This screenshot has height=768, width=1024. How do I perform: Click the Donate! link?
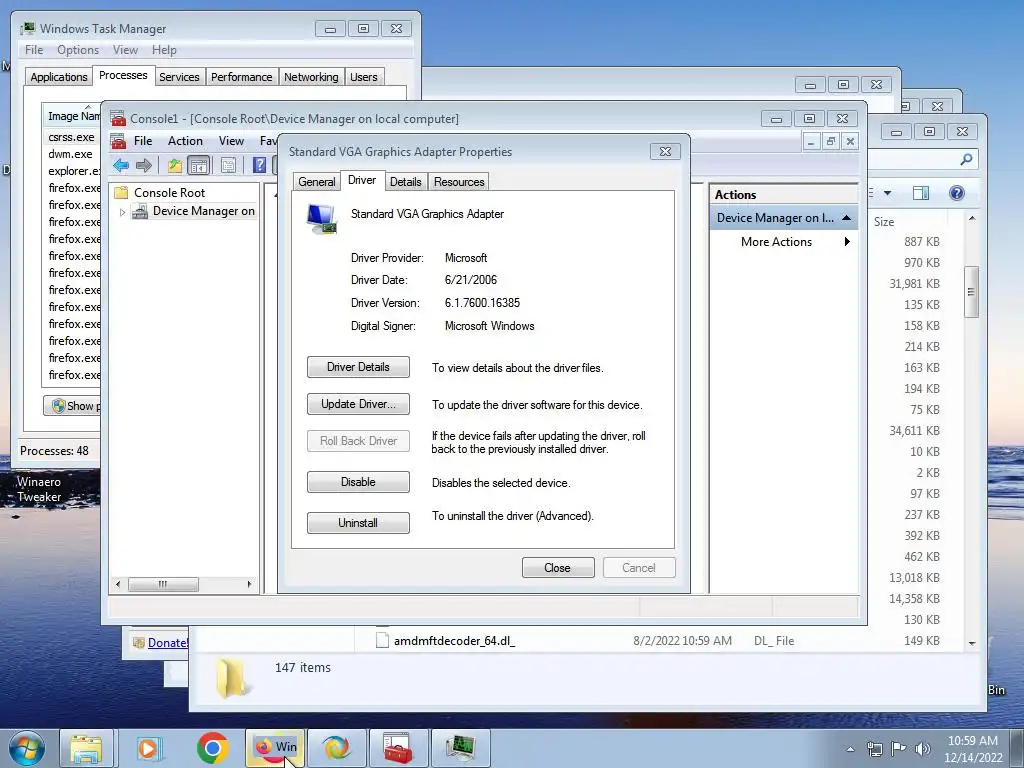pos(168,643)
